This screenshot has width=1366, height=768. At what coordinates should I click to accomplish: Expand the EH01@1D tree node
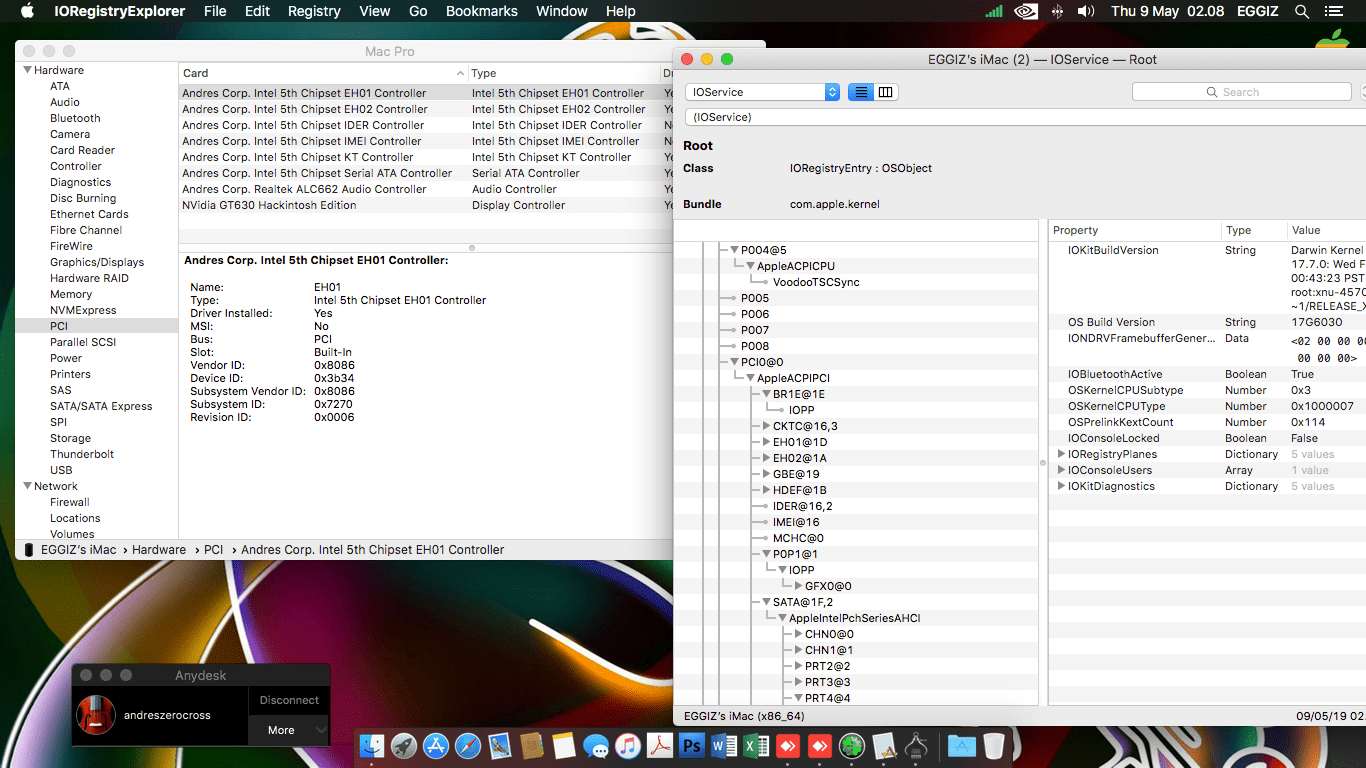(767, 442)
